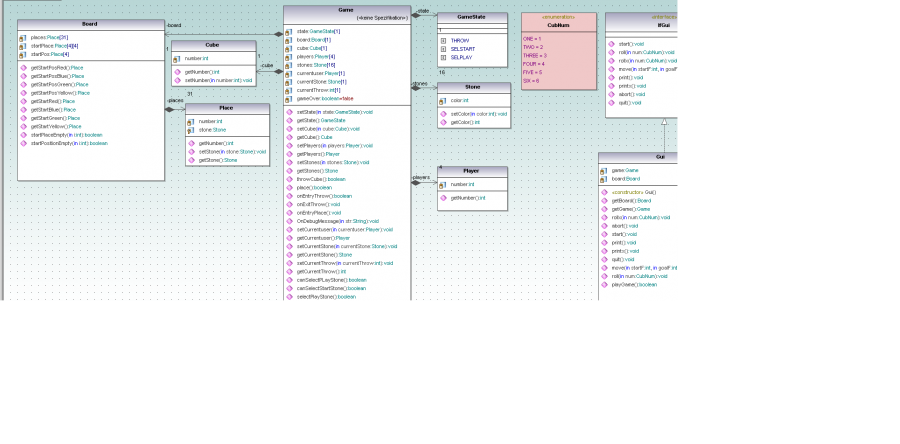Click the SIX = 6 enumeration literal
The height and width of the screenshot is (444, 900).
531,81
